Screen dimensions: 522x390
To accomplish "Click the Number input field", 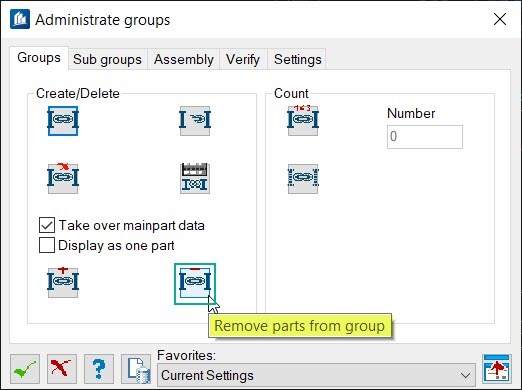I will (425, 137).
